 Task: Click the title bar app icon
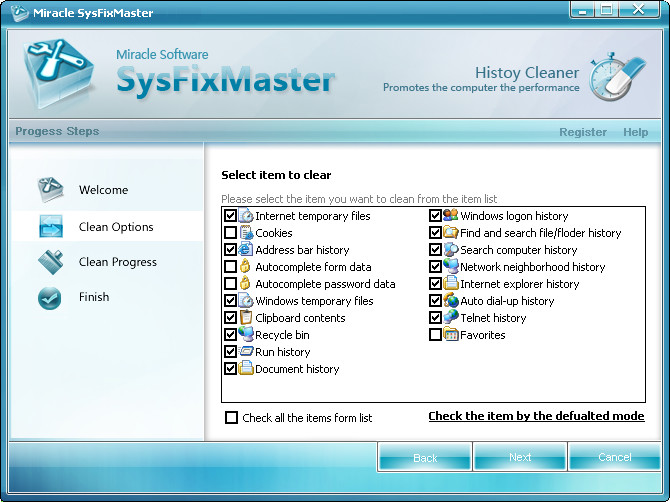tap(19, 13)
